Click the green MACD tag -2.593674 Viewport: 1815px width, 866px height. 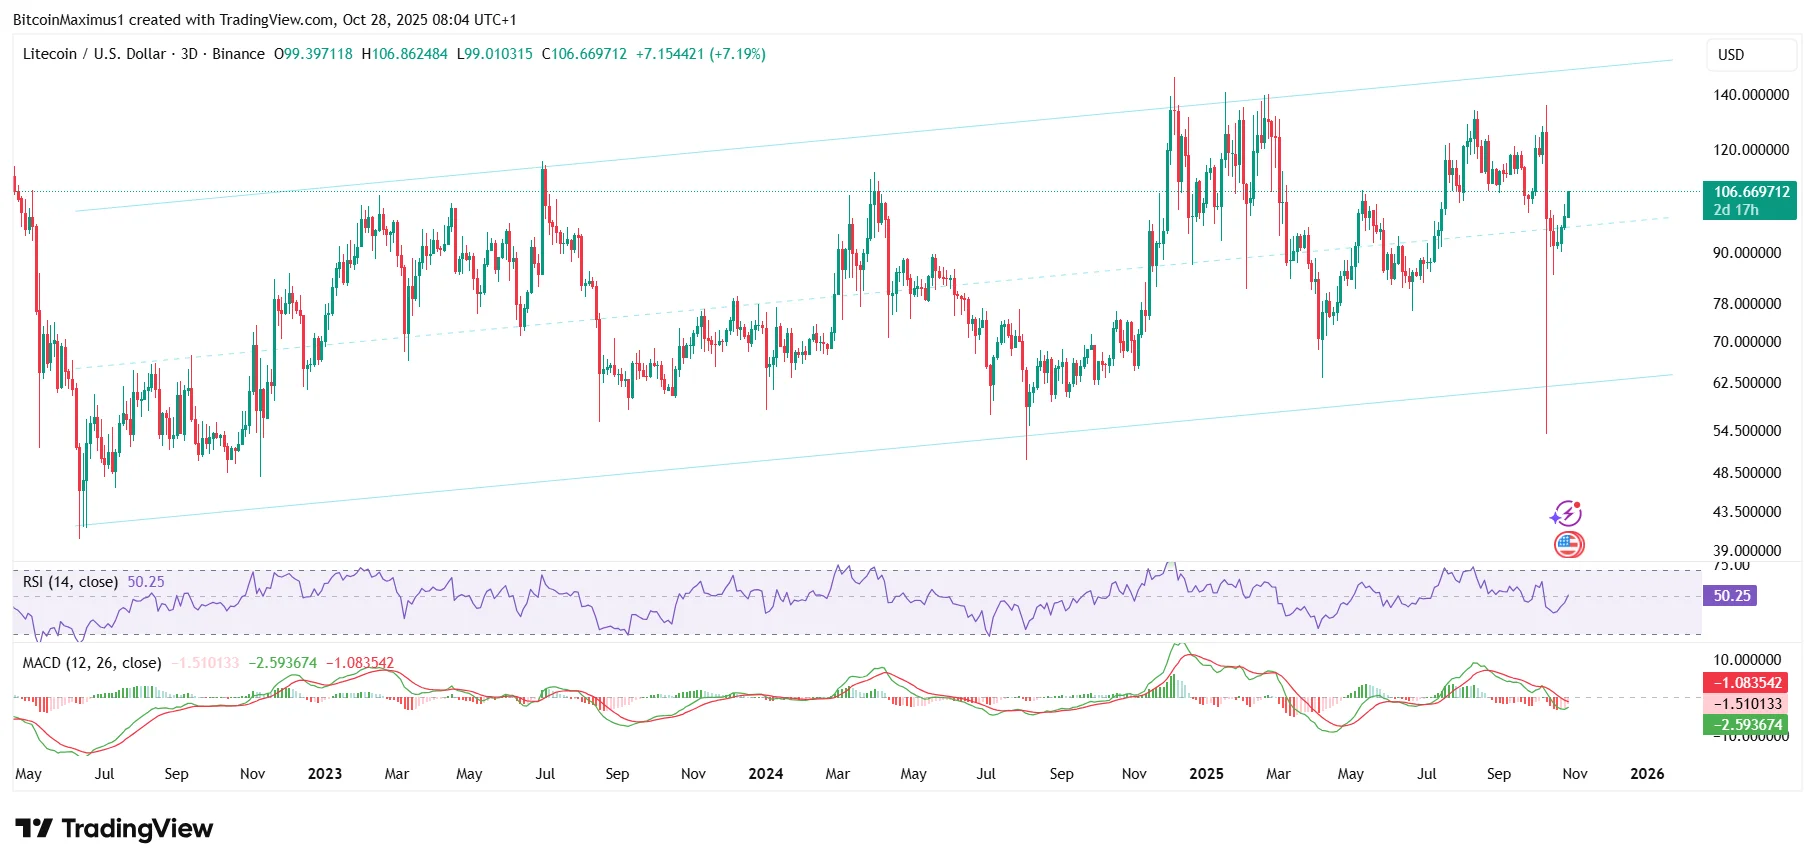point(1745,725)
